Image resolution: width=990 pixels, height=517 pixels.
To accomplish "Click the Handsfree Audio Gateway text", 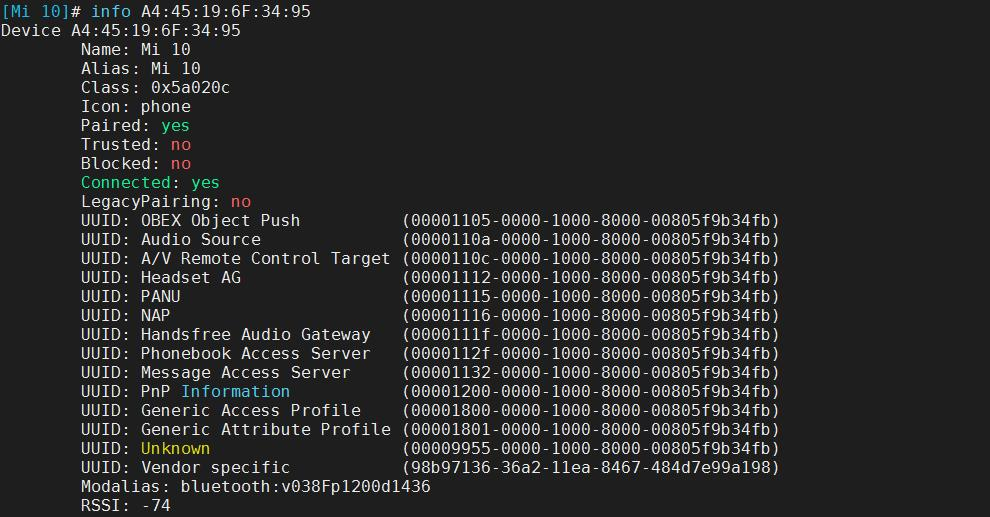I will click(255, 334).
